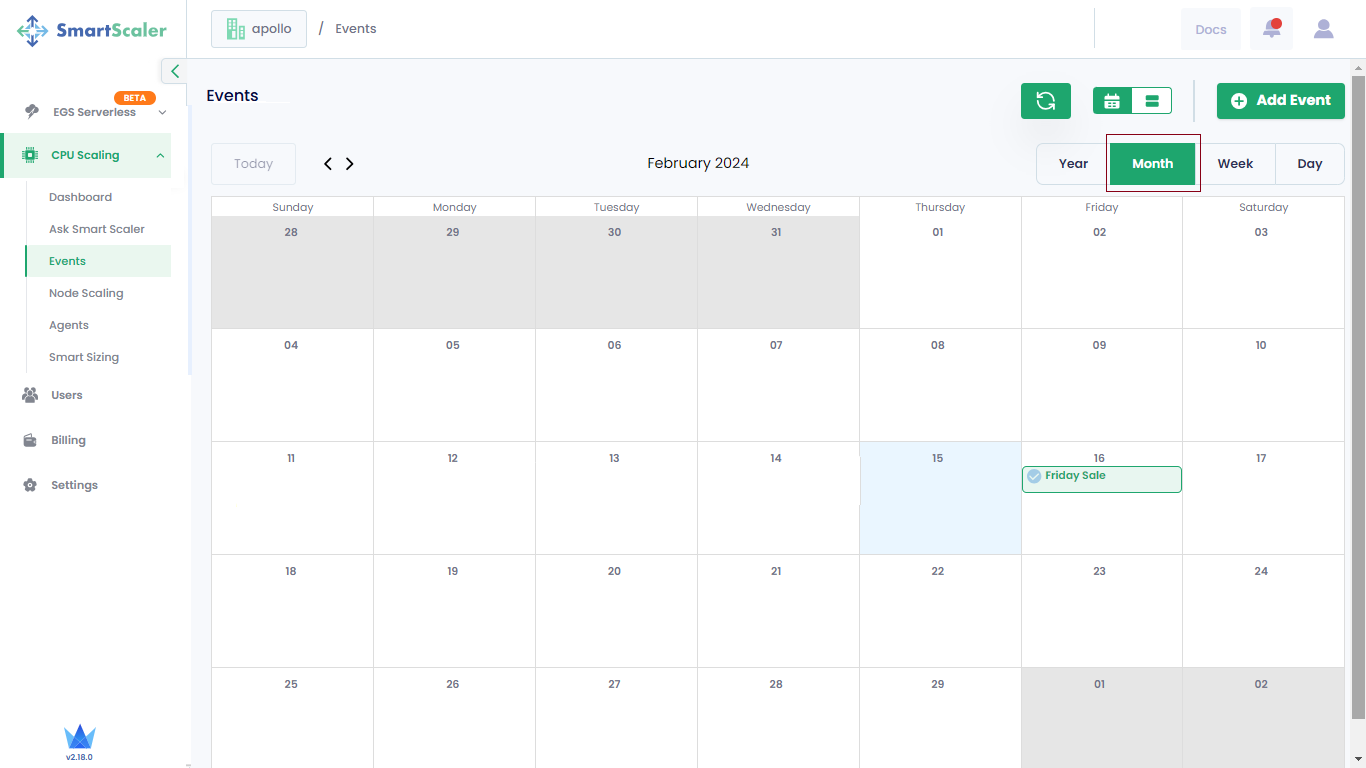
Task: Switch to list view icon
Action: [x=1152, y=101]
